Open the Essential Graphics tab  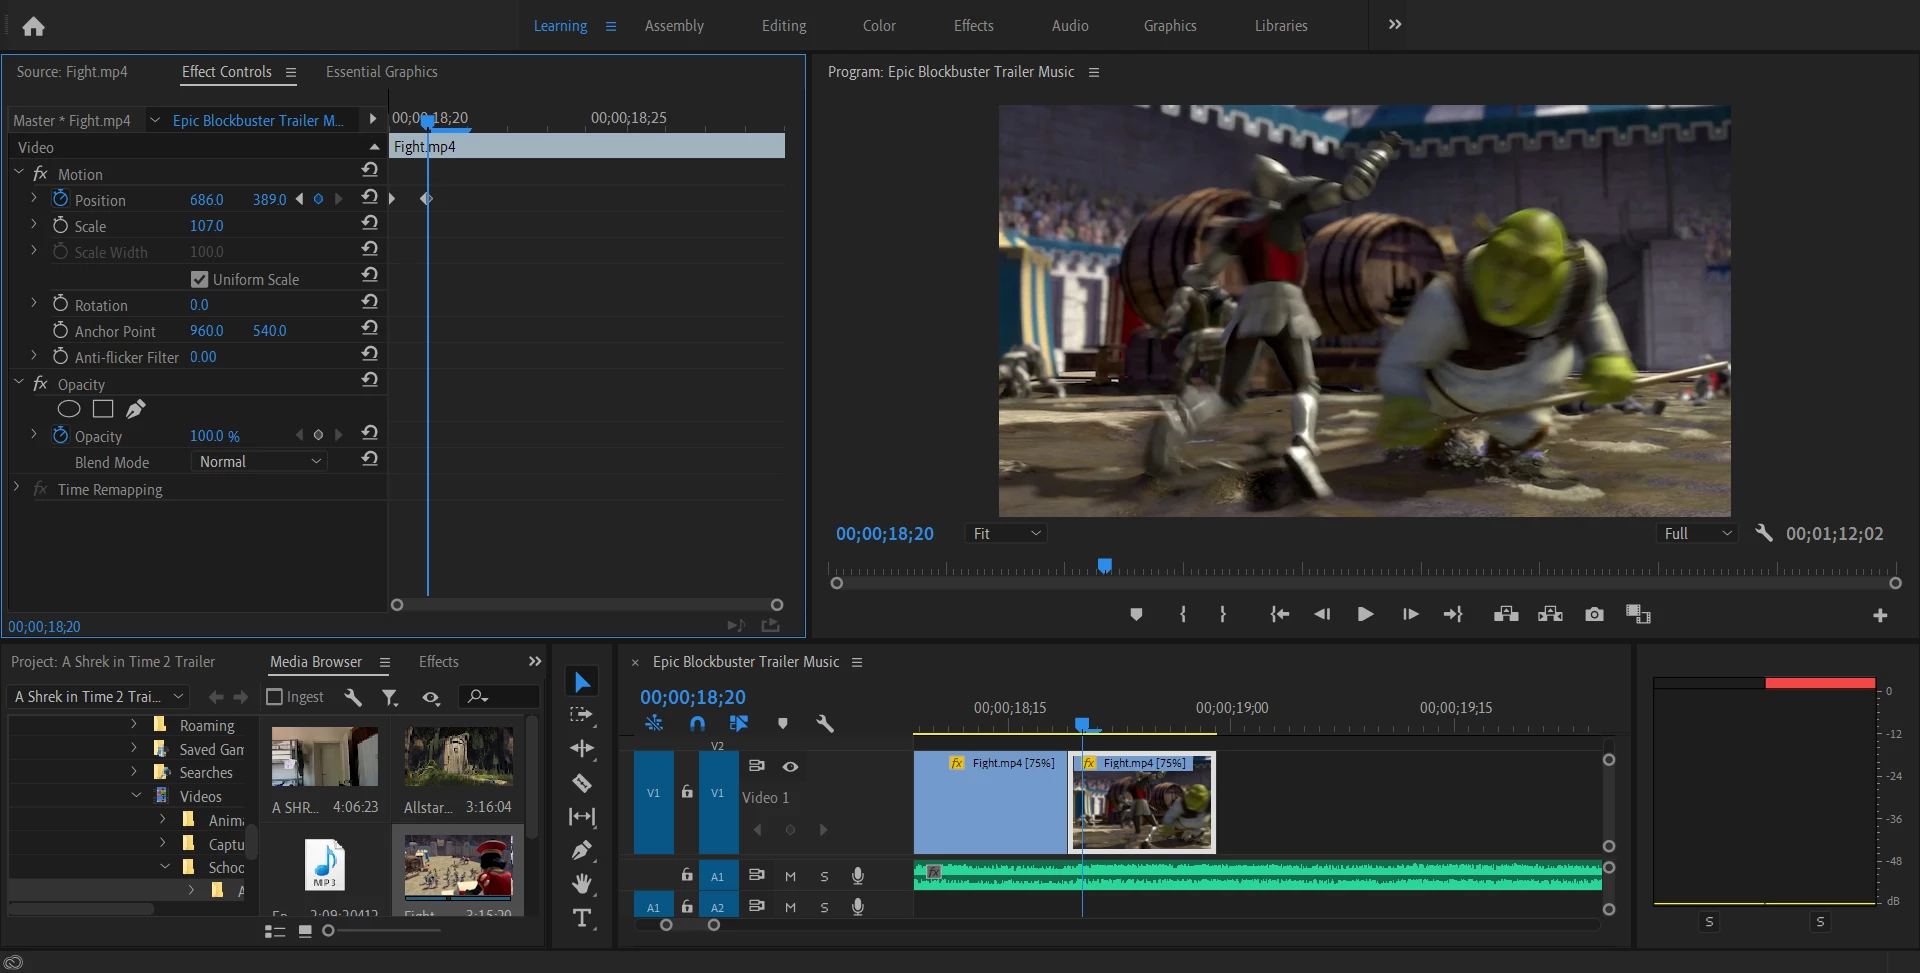pos(381,72)
